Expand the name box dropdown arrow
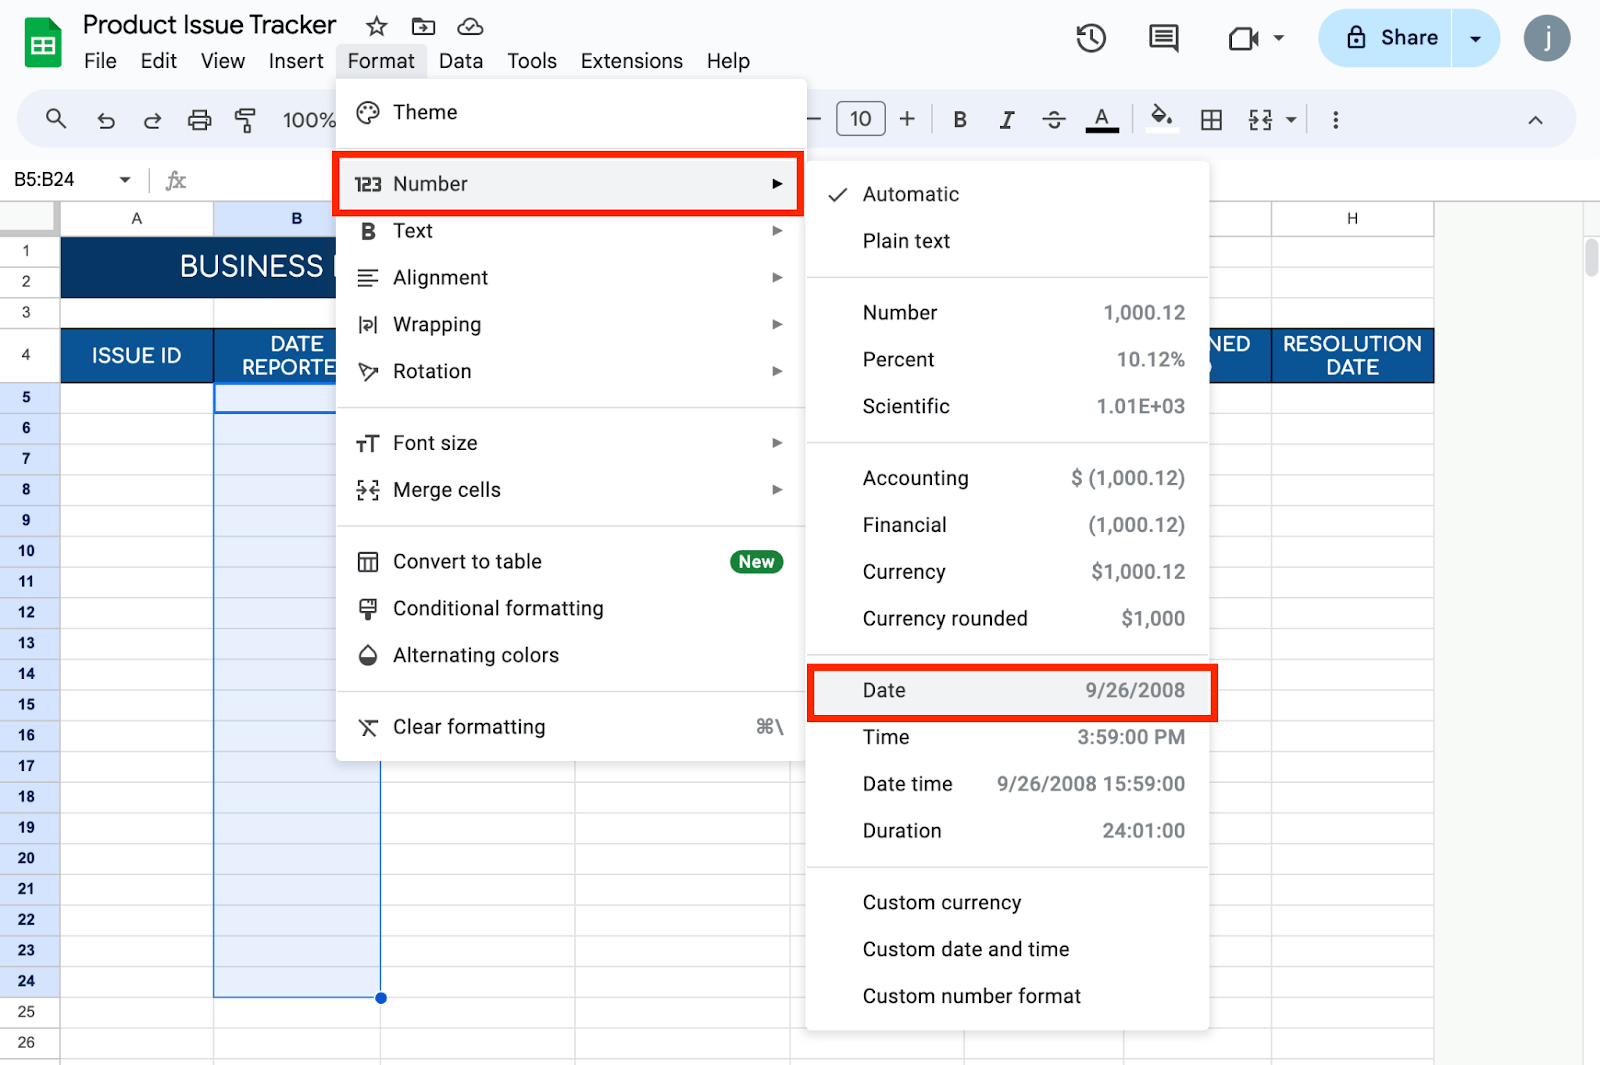 125,180
